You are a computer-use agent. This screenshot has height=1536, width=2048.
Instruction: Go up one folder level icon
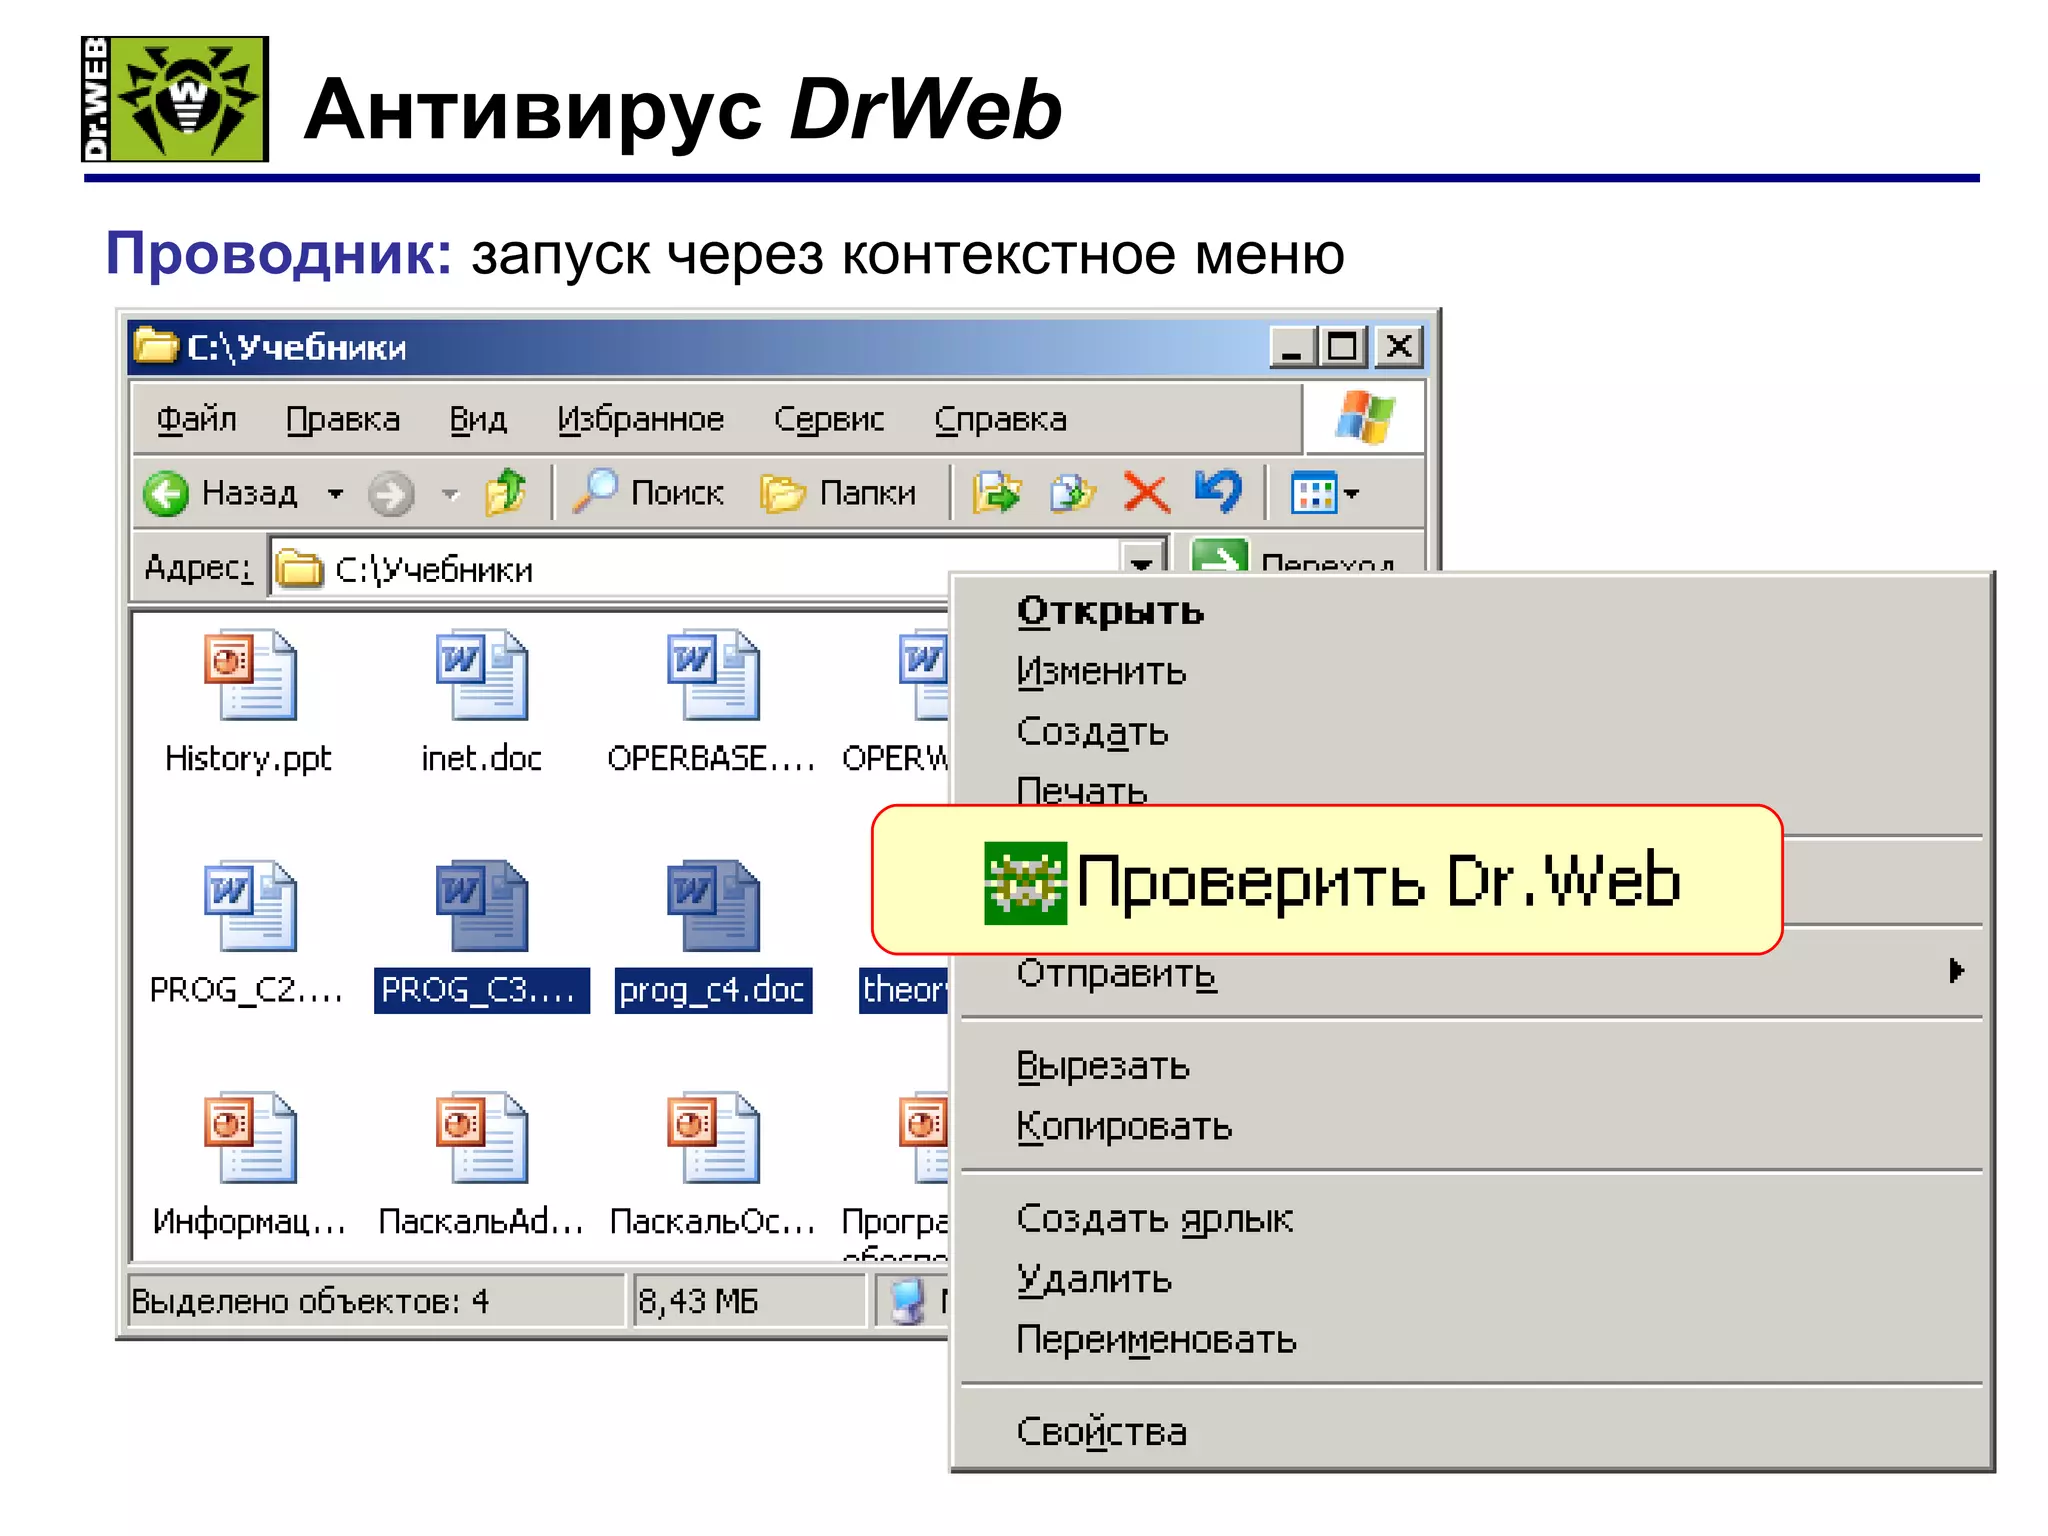coord(506,492)
